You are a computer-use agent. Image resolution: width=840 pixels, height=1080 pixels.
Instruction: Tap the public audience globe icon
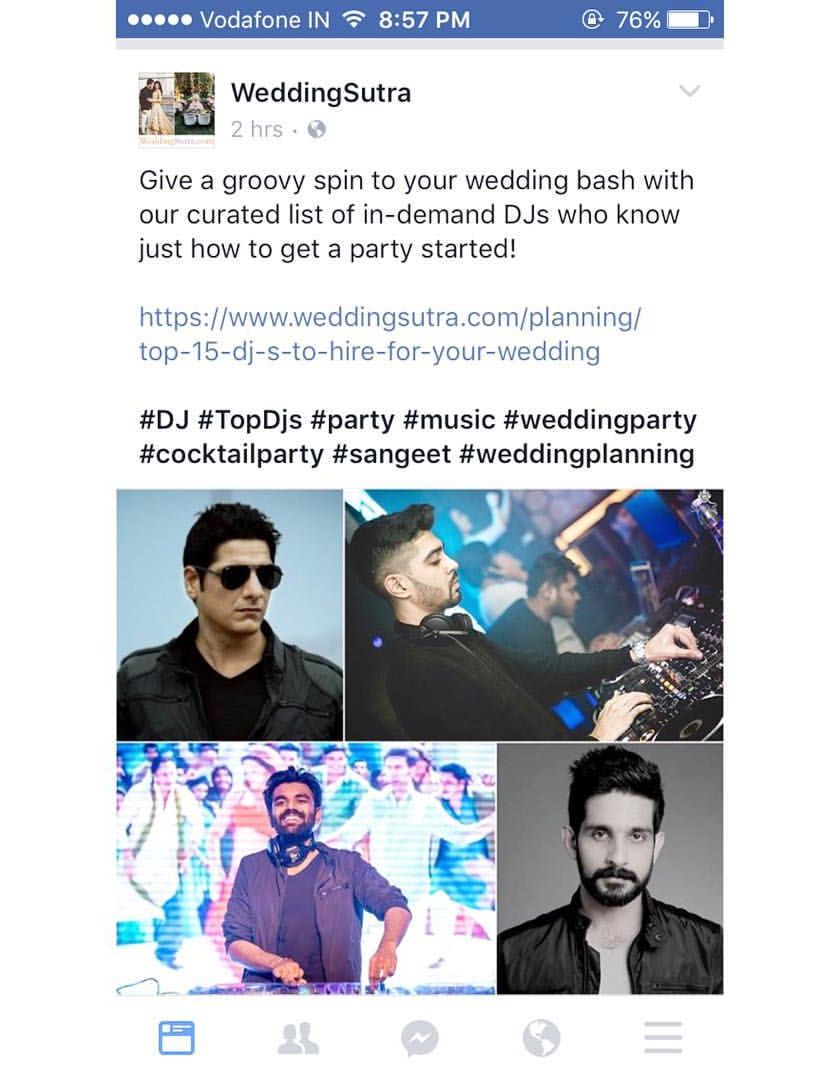click(316, 129)
